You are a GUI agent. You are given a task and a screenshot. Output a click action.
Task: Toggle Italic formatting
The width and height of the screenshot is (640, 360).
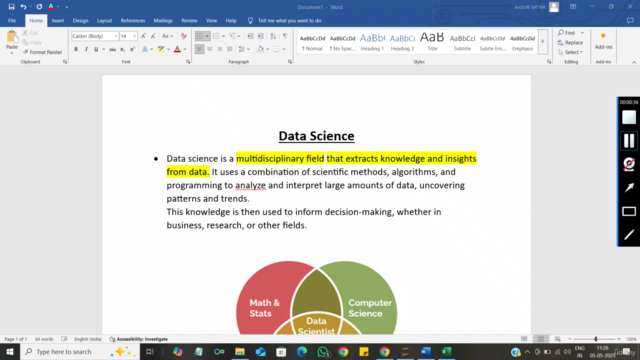[x=86, y=49]
